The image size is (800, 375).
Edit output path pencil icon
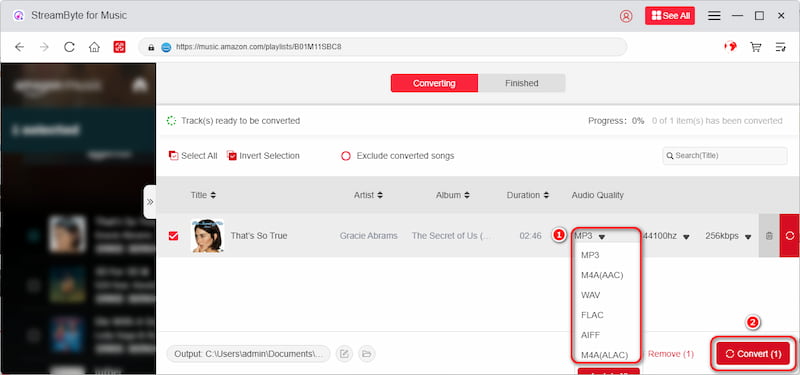tap(344, 354)
